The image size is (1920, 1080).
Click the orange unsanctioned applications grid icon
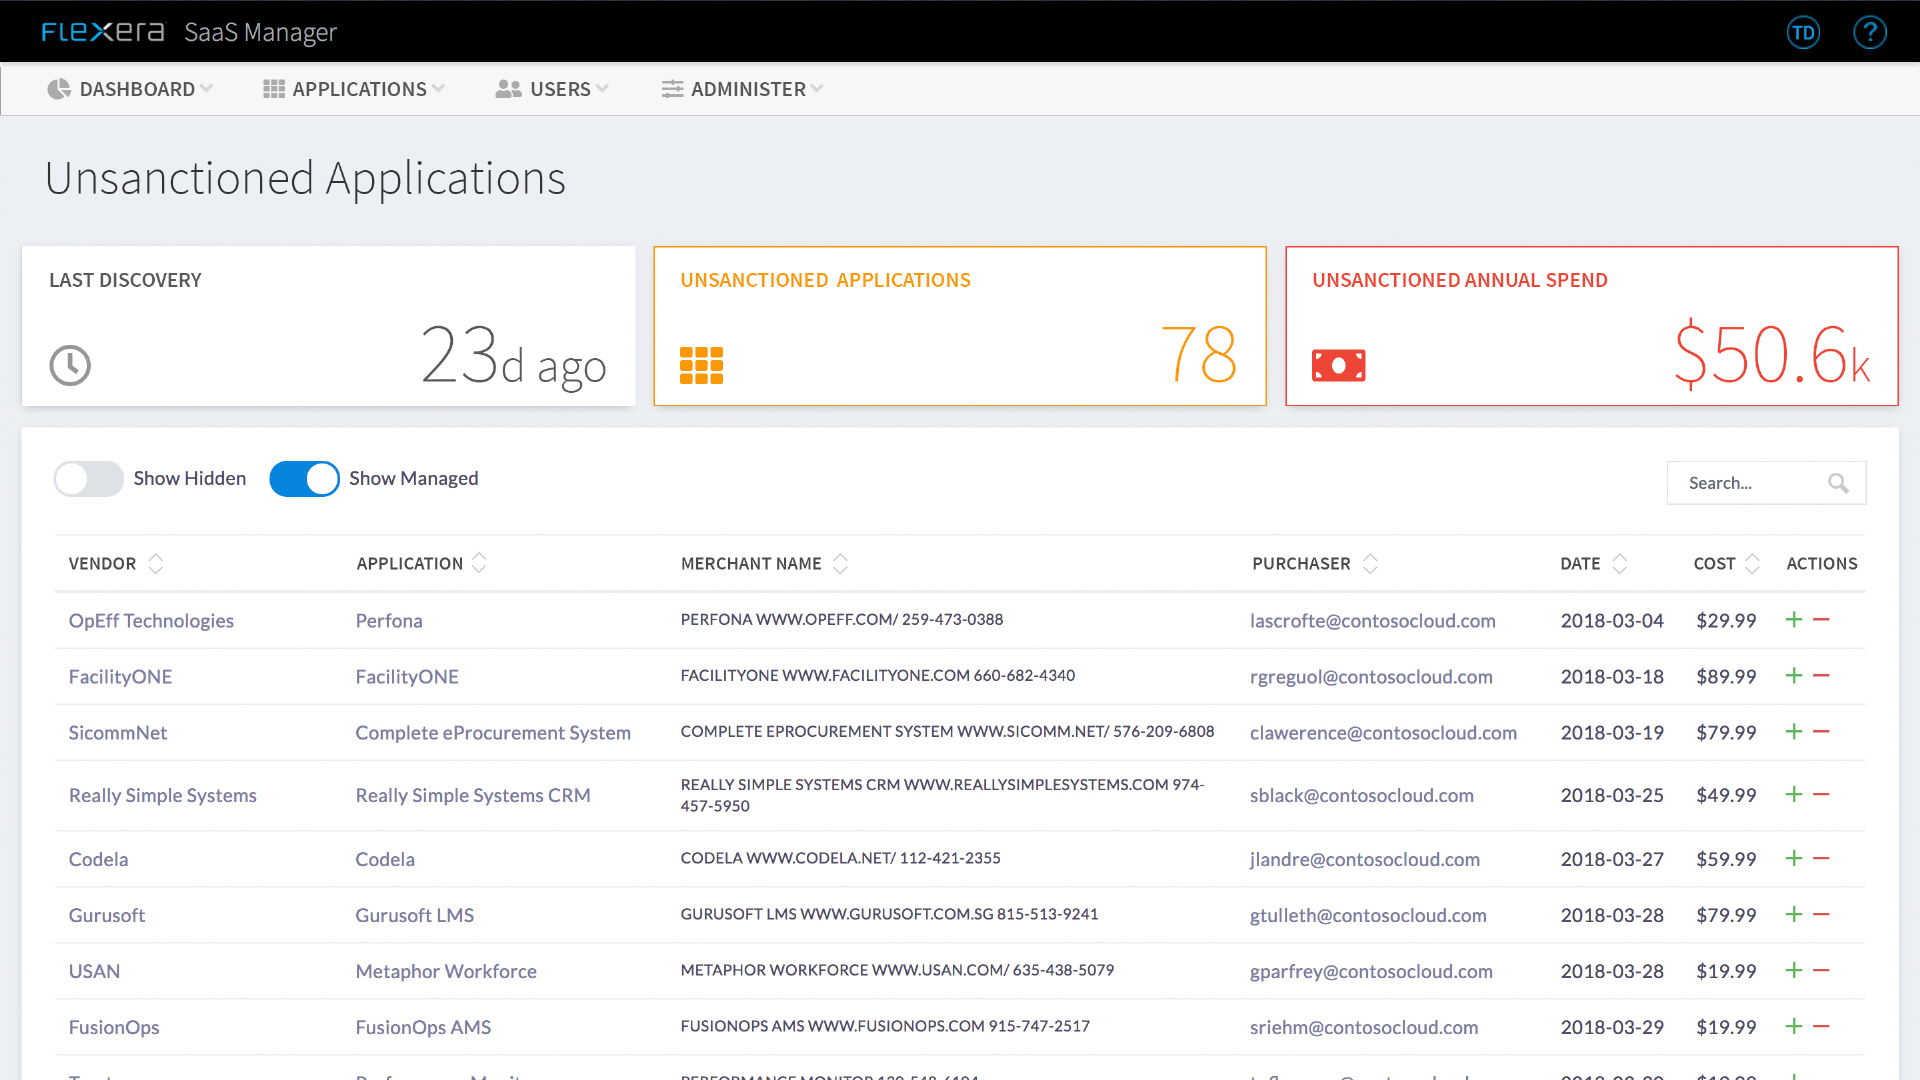701,365
